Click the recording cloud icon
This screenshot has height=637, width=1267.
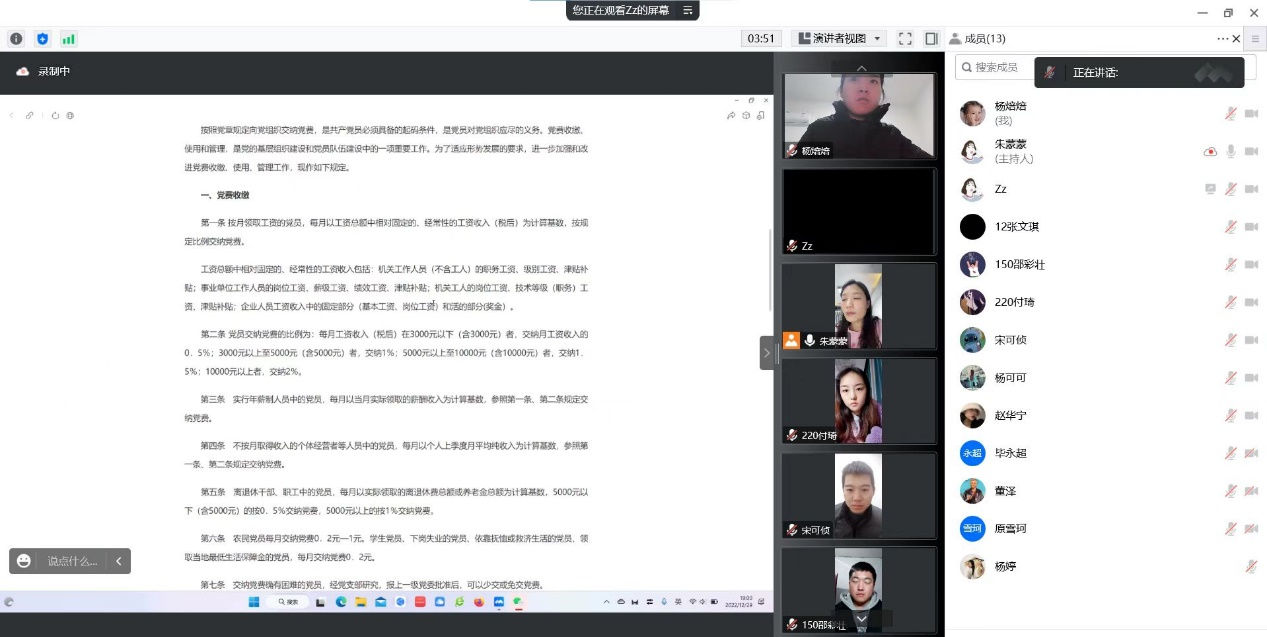[x=23, y=71]
